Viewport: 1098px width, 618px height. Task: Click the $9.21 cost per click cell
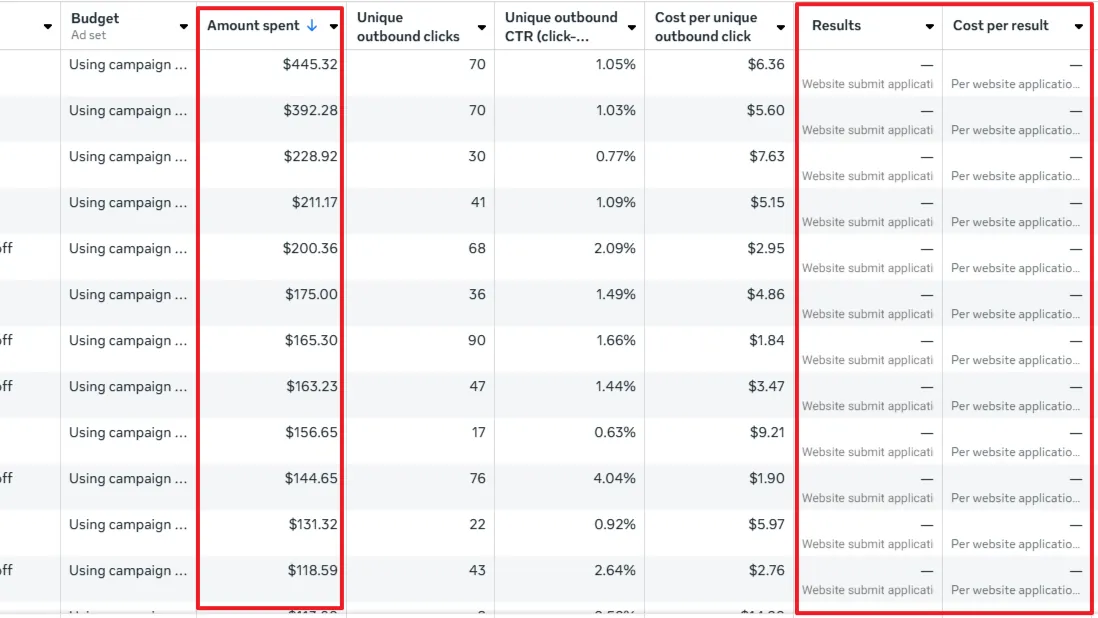click(x=767, y=433)
